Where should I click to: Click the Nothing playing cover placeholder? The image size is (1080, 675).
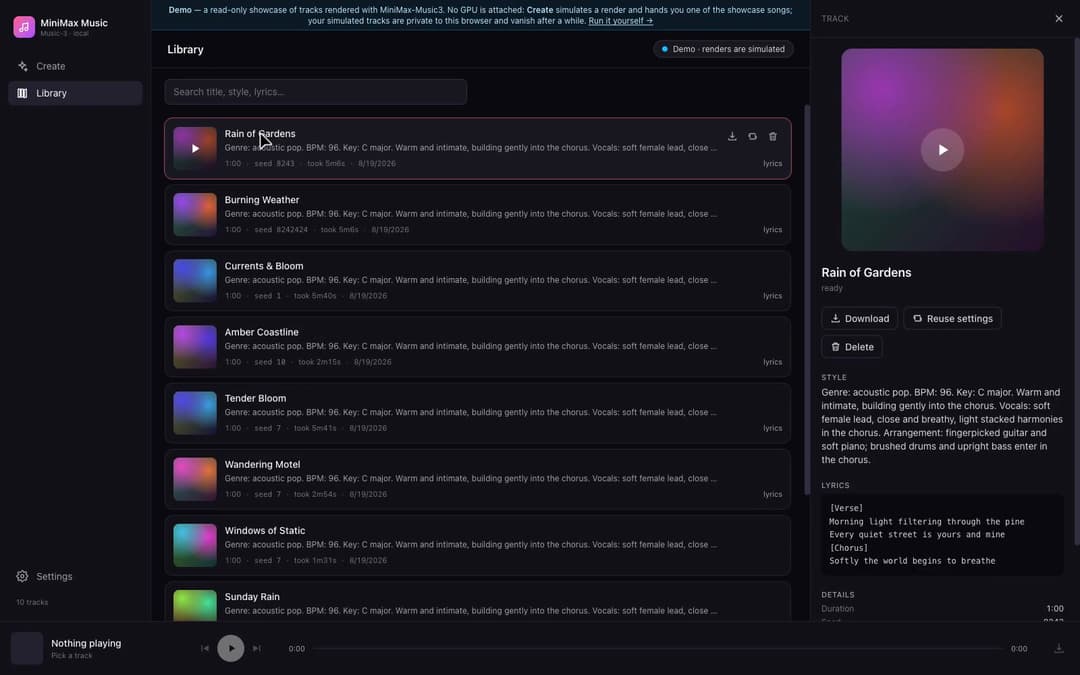click(x=27, y=648)
